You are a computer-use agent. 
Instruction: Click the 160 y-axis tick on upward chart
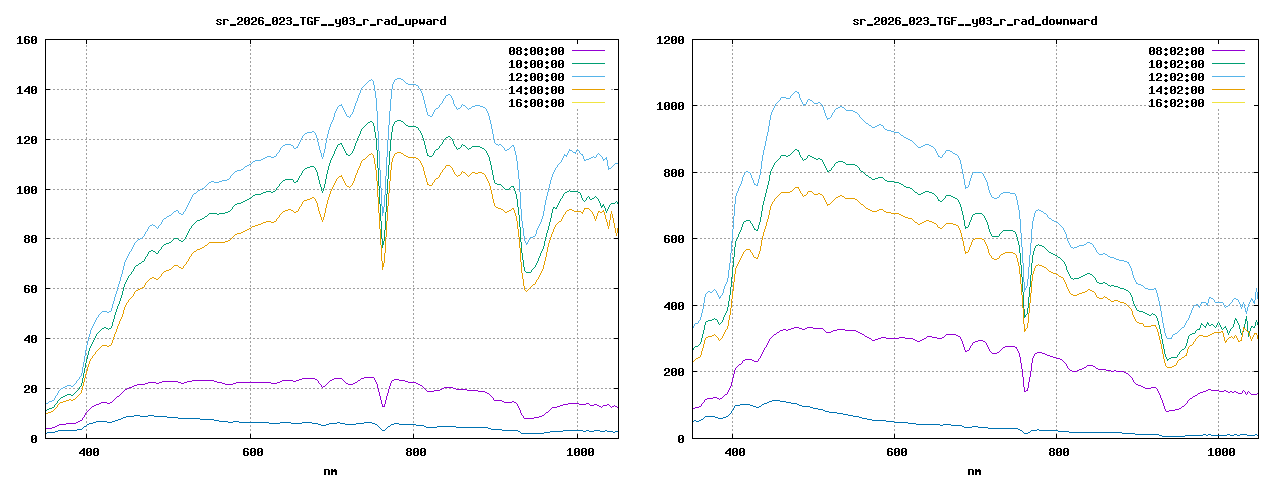tap(27, 40)
